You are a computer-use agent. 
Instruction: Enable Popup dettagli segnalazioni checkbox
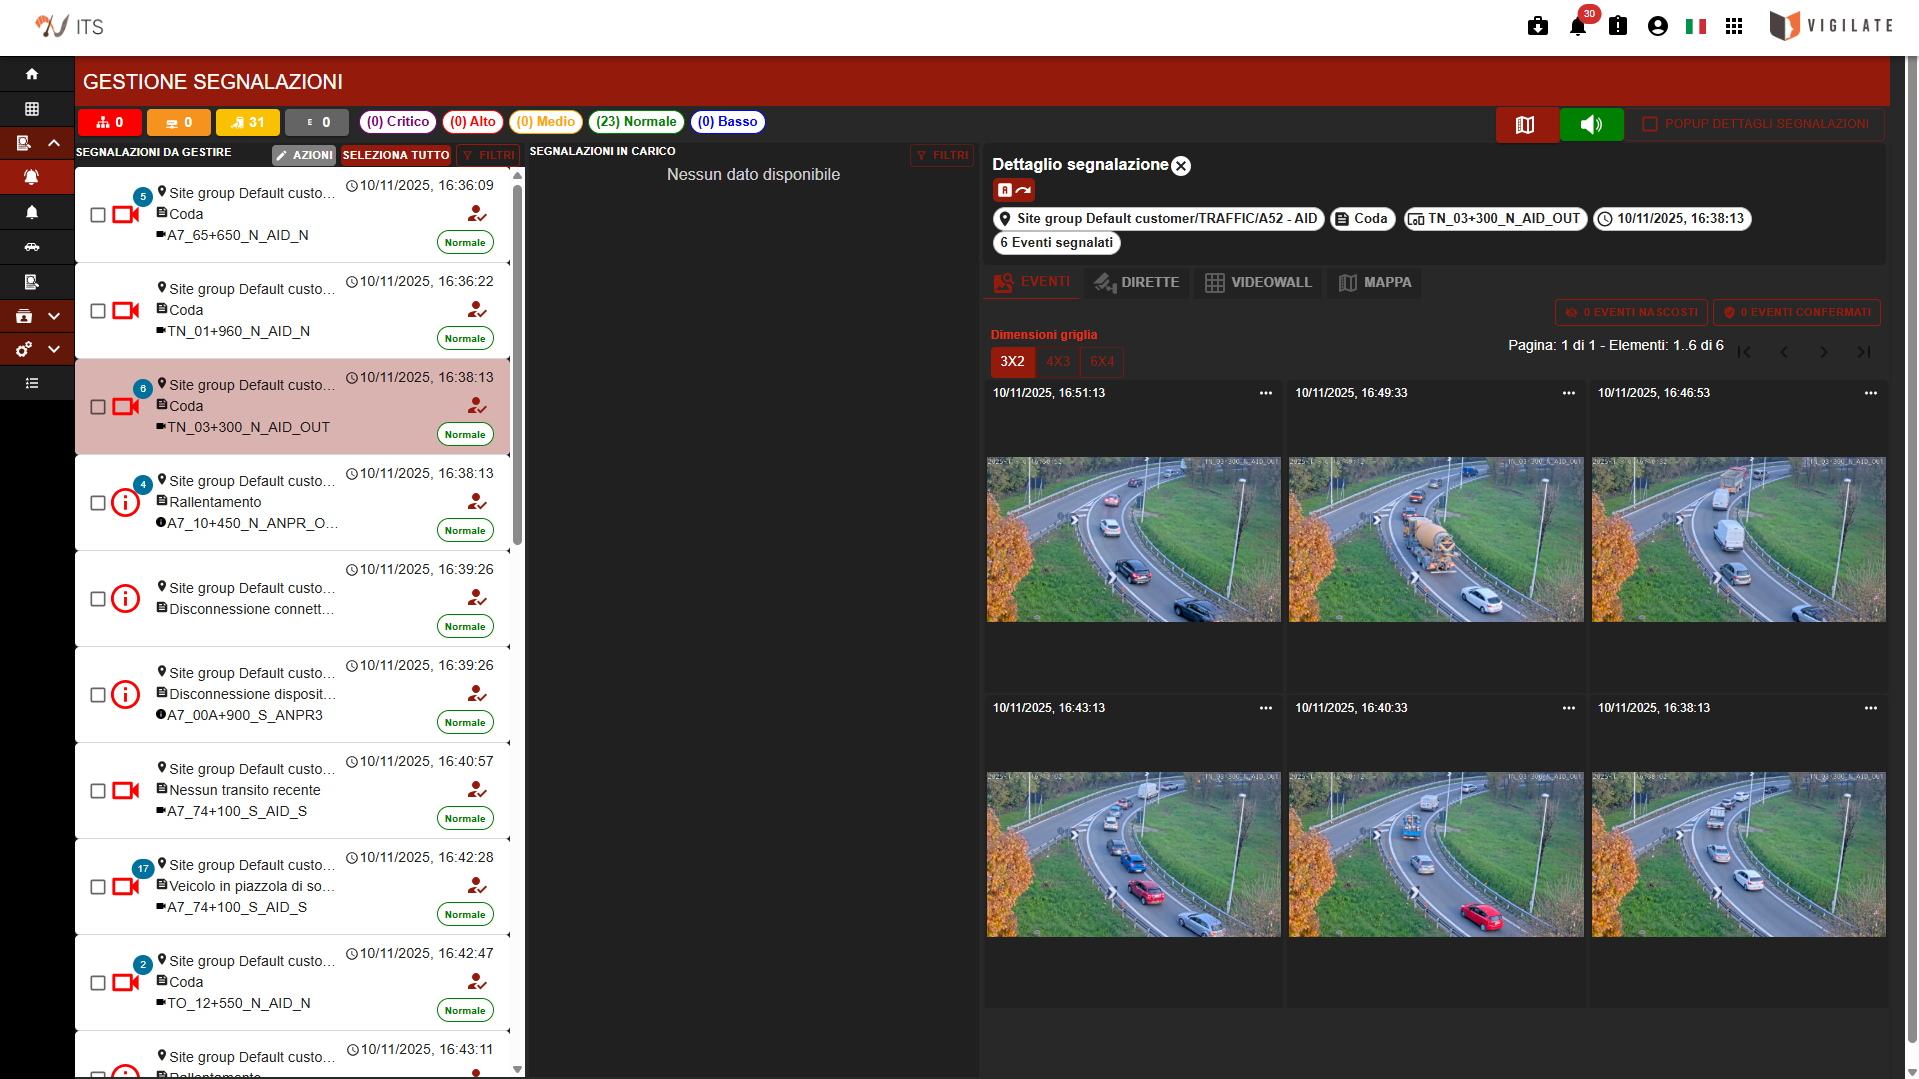pyautogui.click(x=1650, y=124)
